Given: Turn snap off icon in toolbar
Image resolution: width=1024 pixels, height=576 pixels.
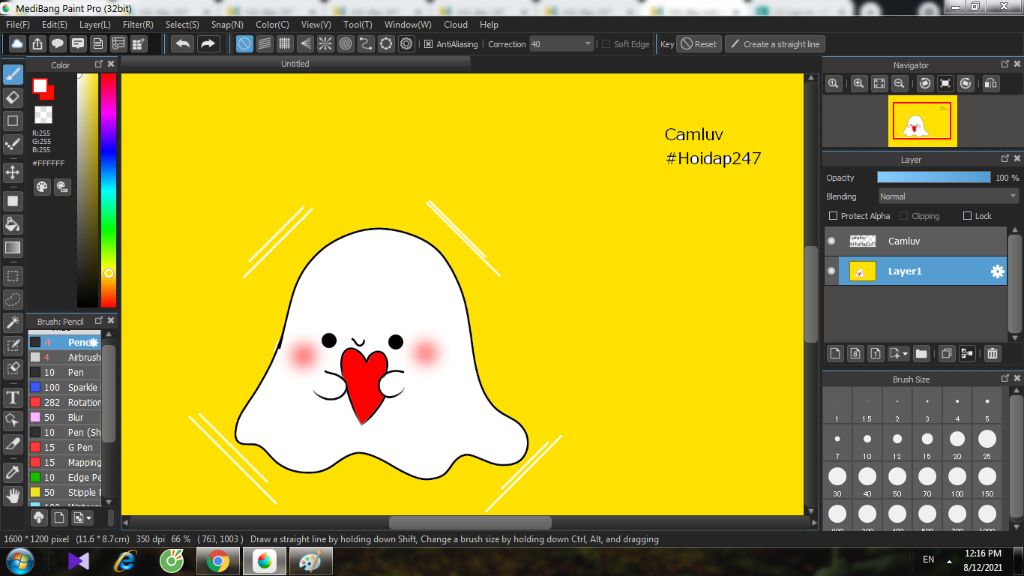Looking at the screenshot, I should [x=244, y=44].
